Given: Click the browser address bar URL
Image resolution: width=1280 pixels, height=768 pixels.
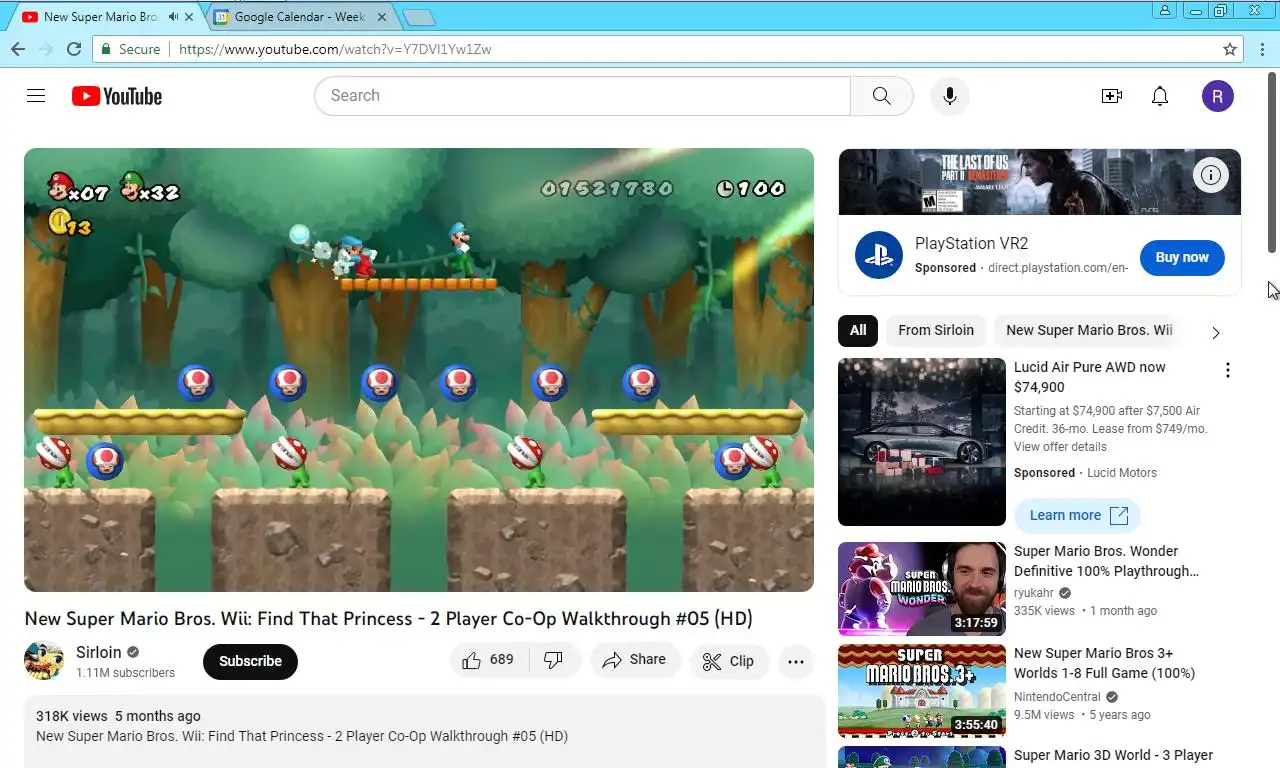Looking at the screenshot, I should [335, 49].
